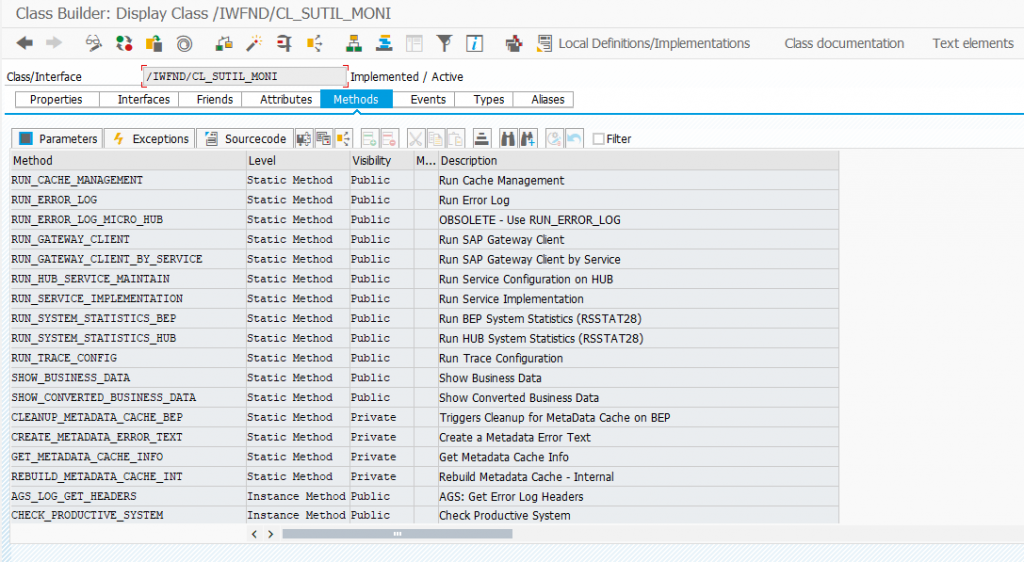Click the scroll-left arrow below the table
Screen dimensions: 1024x562
pos(254,534)
